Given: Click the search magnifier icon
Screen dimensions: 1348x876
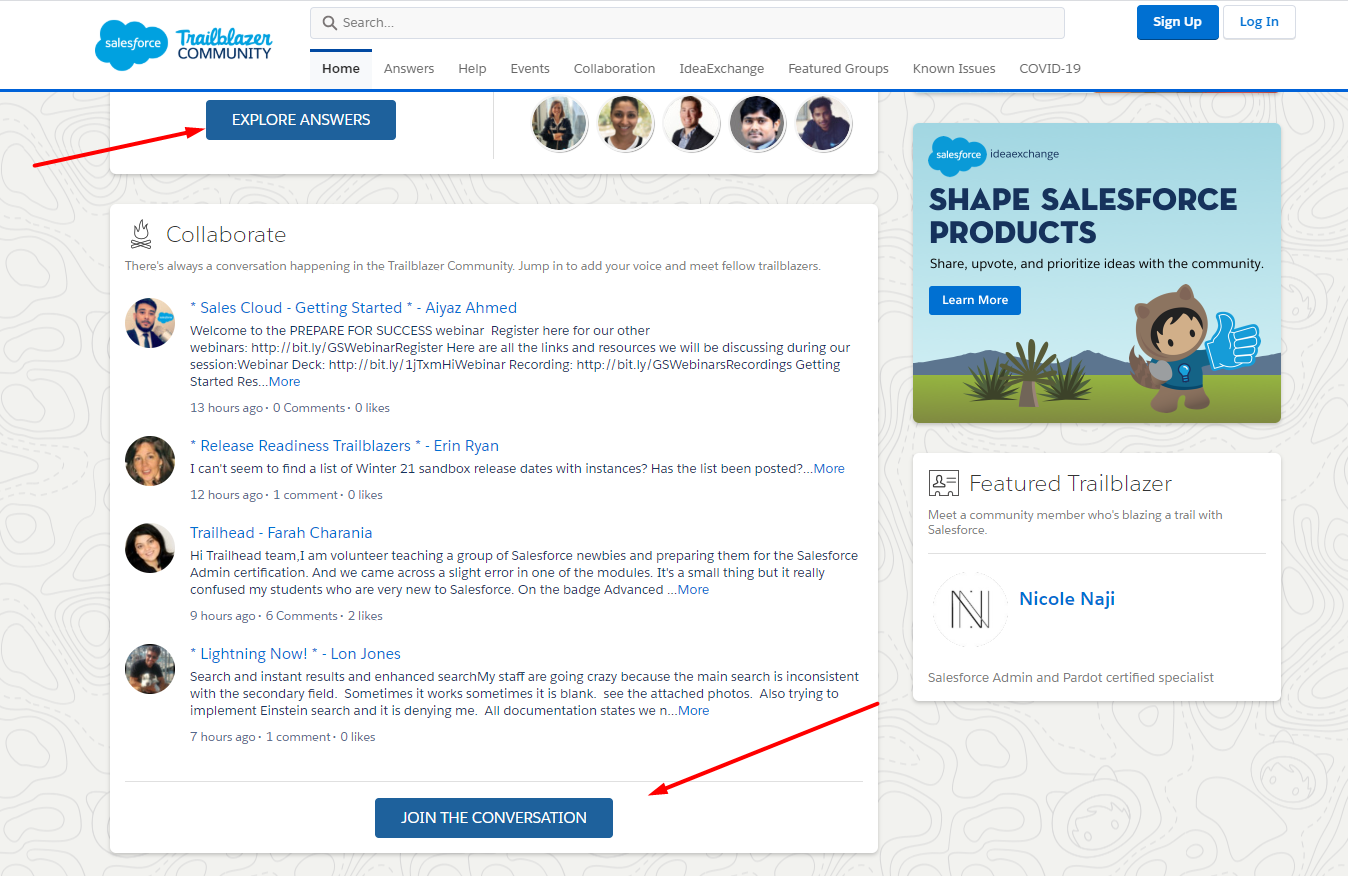Looking at the screenshot, I should click(330, 23).
